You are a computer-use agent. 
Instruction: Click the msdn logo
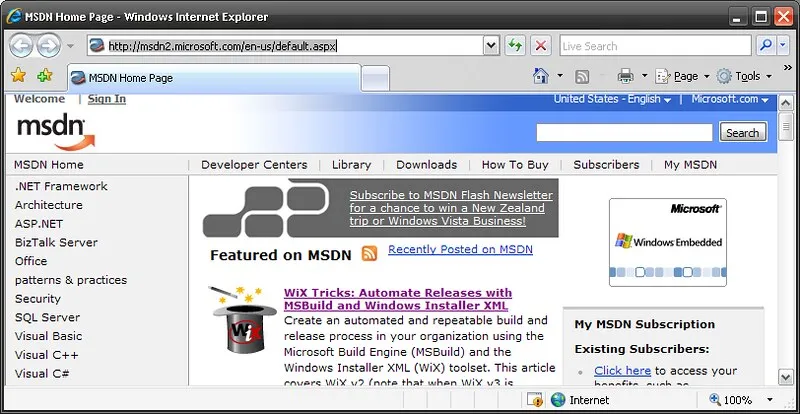coord(55,132)
